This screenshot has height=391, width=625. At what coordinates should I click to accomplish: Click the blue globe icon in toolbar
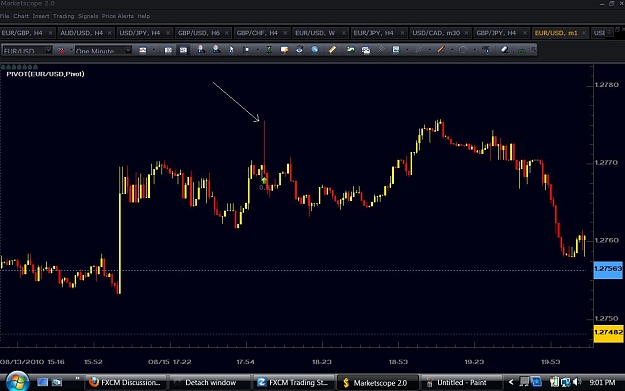[x=315, y=49]
